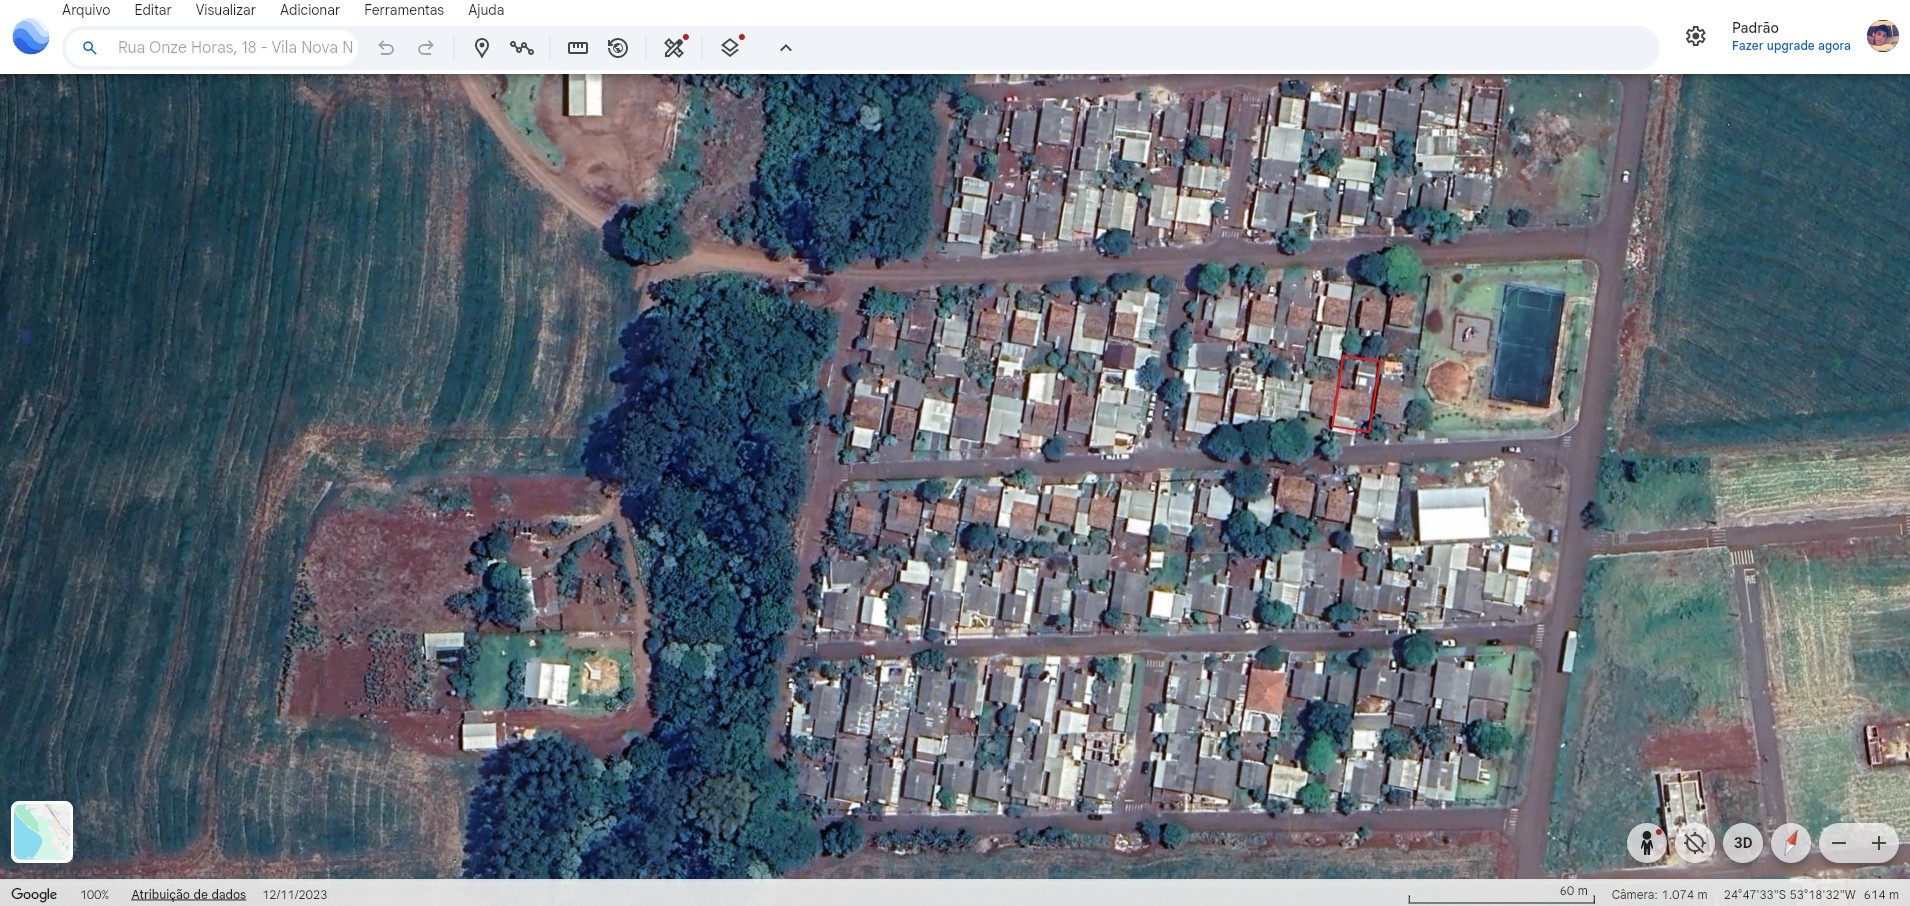Image resolution: width=1910 pixels, height=906 pixels.
Task: Click the 100% loading status
Action: tap(95, 895)
